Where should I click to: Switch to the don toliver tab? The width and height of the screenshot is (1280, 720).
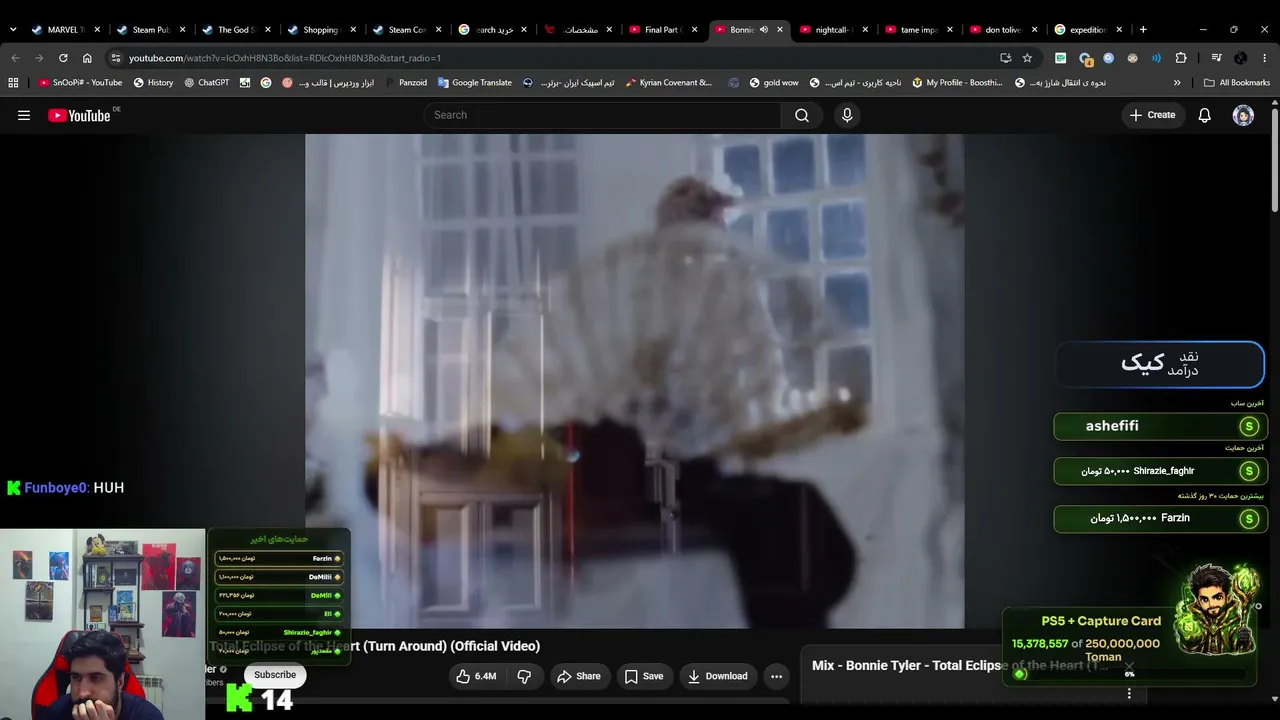(x=1005, y=30)
